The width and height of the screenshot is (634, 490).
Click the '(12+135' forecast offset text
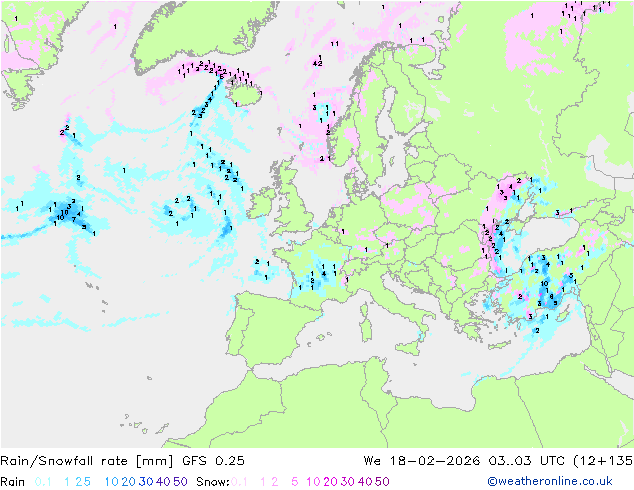(603, 460)
